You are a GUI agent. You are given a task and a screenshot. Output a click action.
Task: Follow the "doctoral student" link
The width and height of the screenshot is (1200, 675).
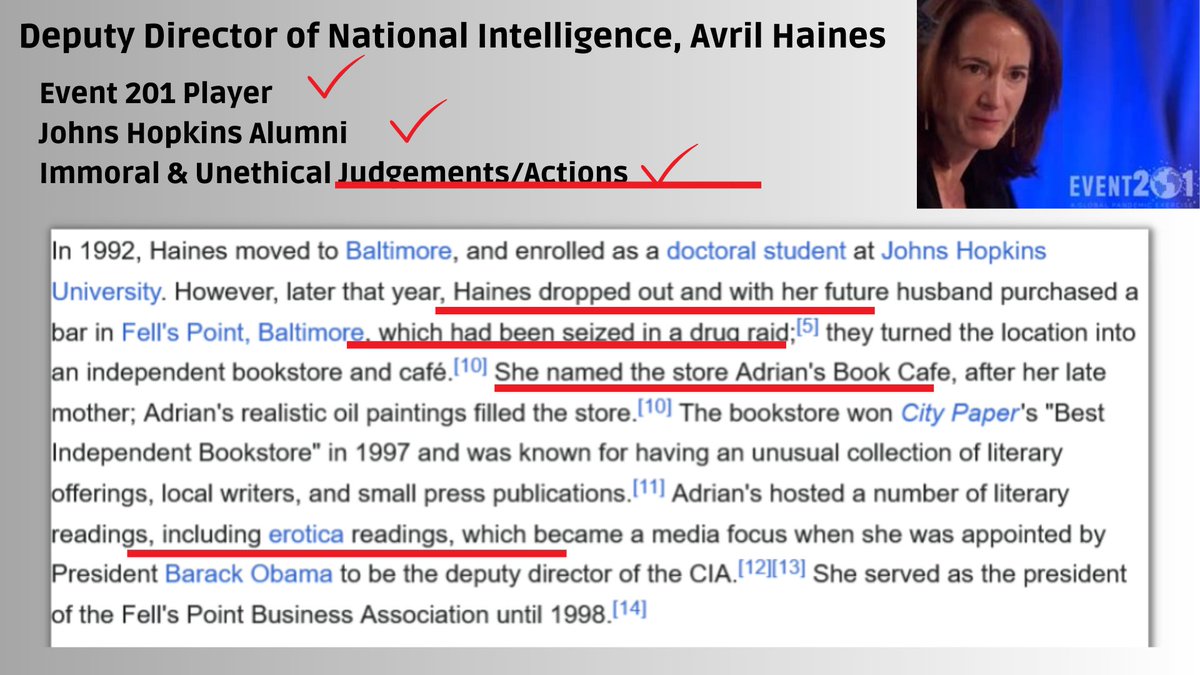click(x=756, y=251)
